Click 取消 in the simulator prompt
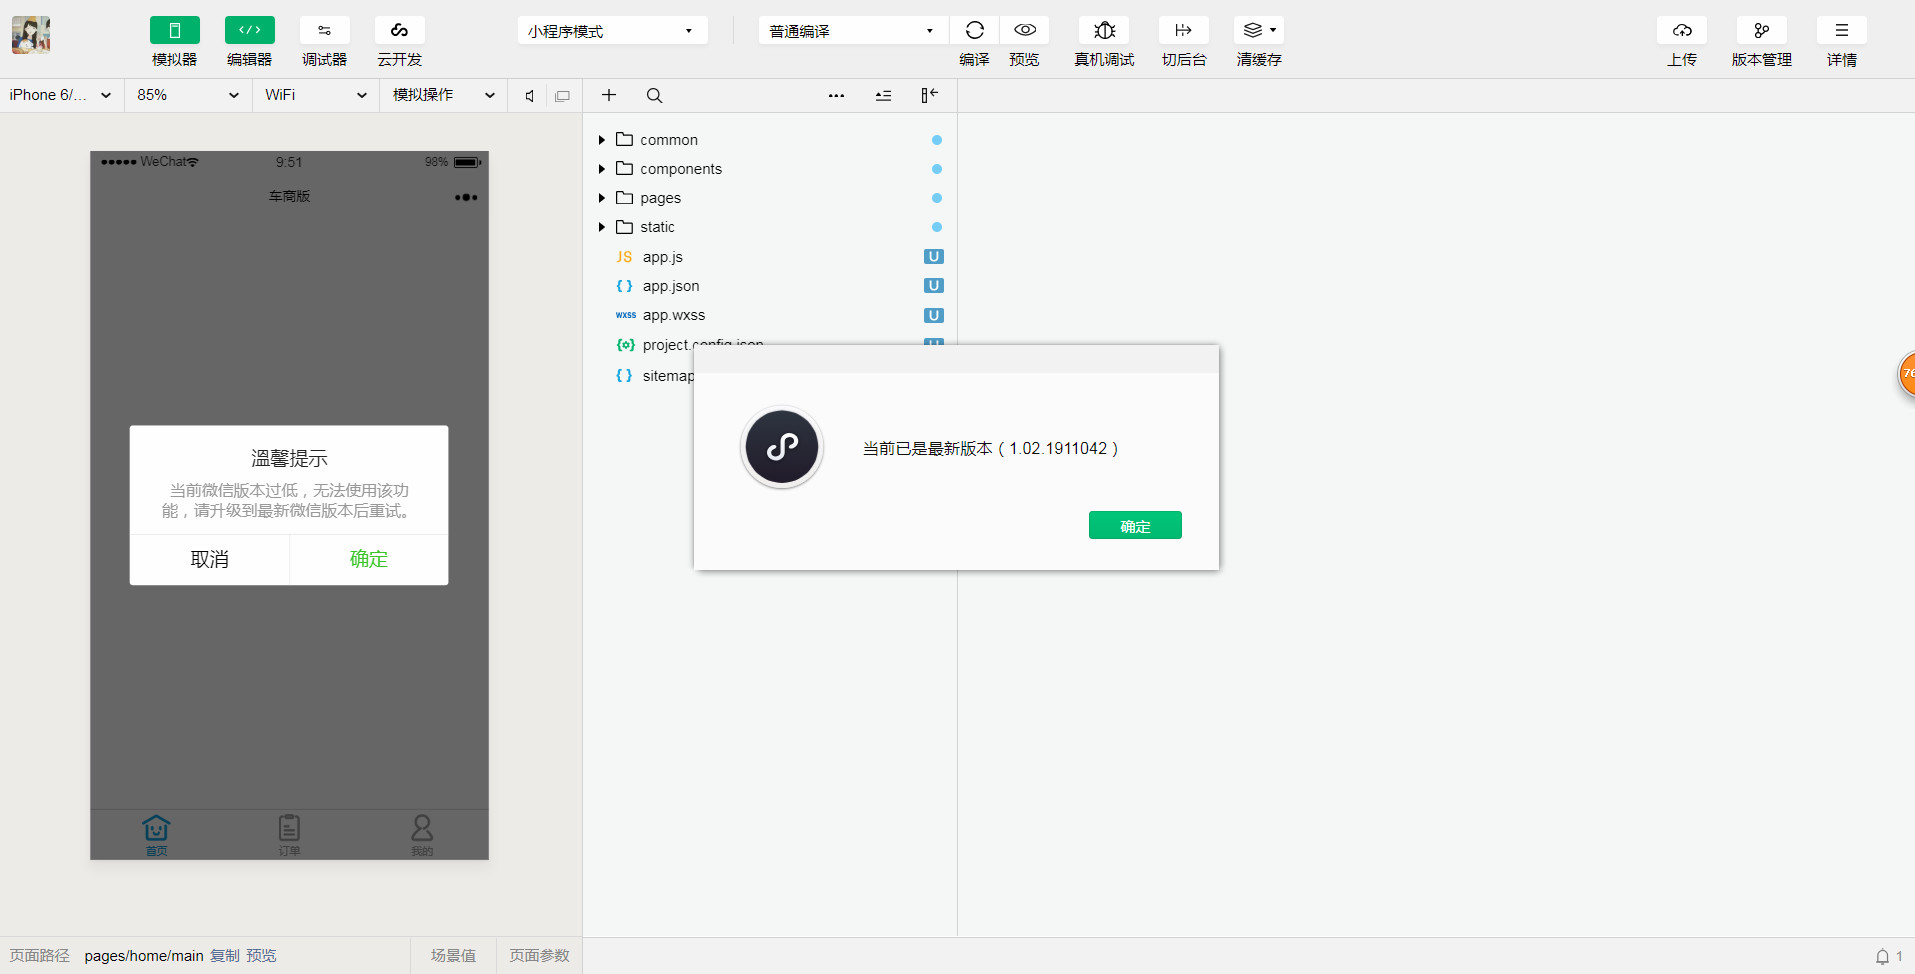This screenshot has height=974, width=1915. tap(209, 559)
